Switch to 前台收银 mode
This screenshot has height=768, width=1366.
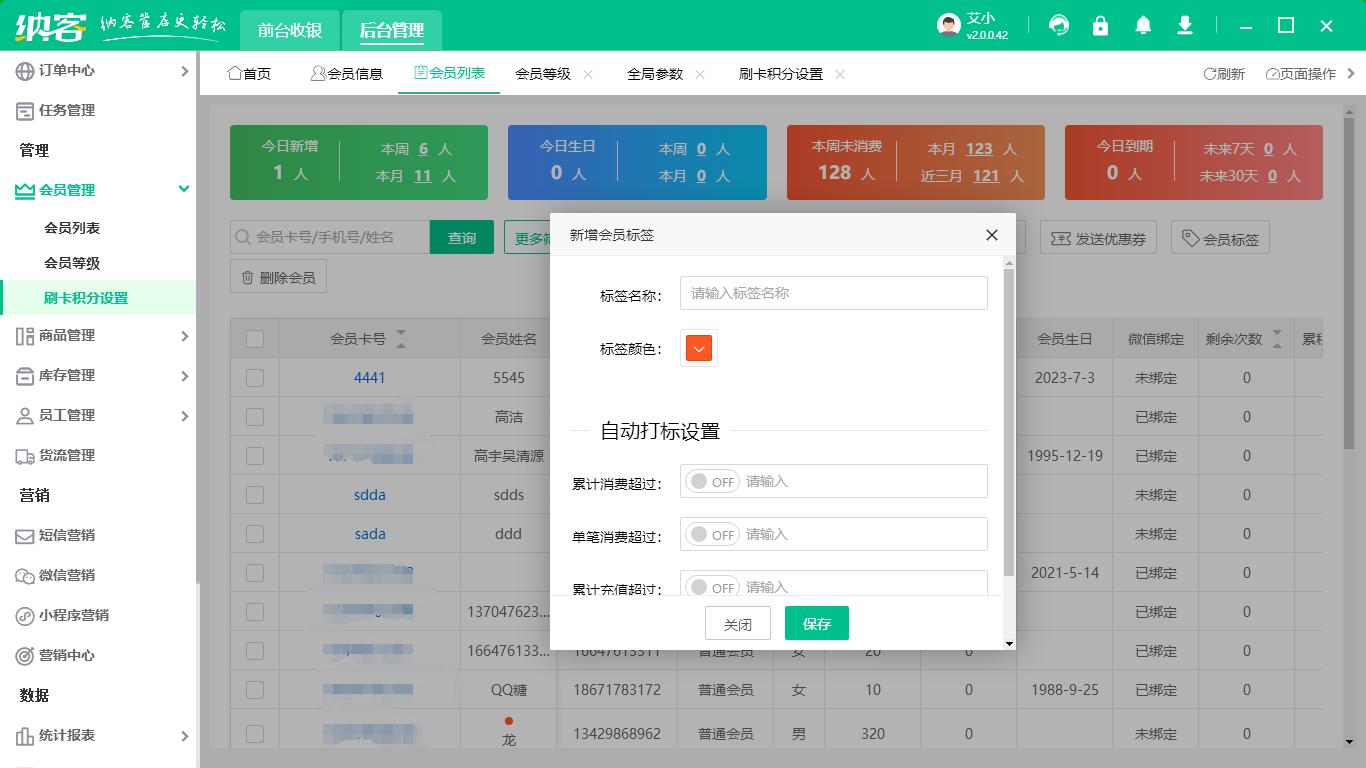(x=289, y=30)
